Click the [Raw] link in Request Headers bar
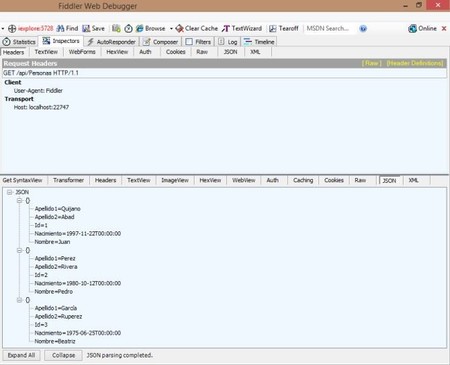 click(x=372, y=63)
